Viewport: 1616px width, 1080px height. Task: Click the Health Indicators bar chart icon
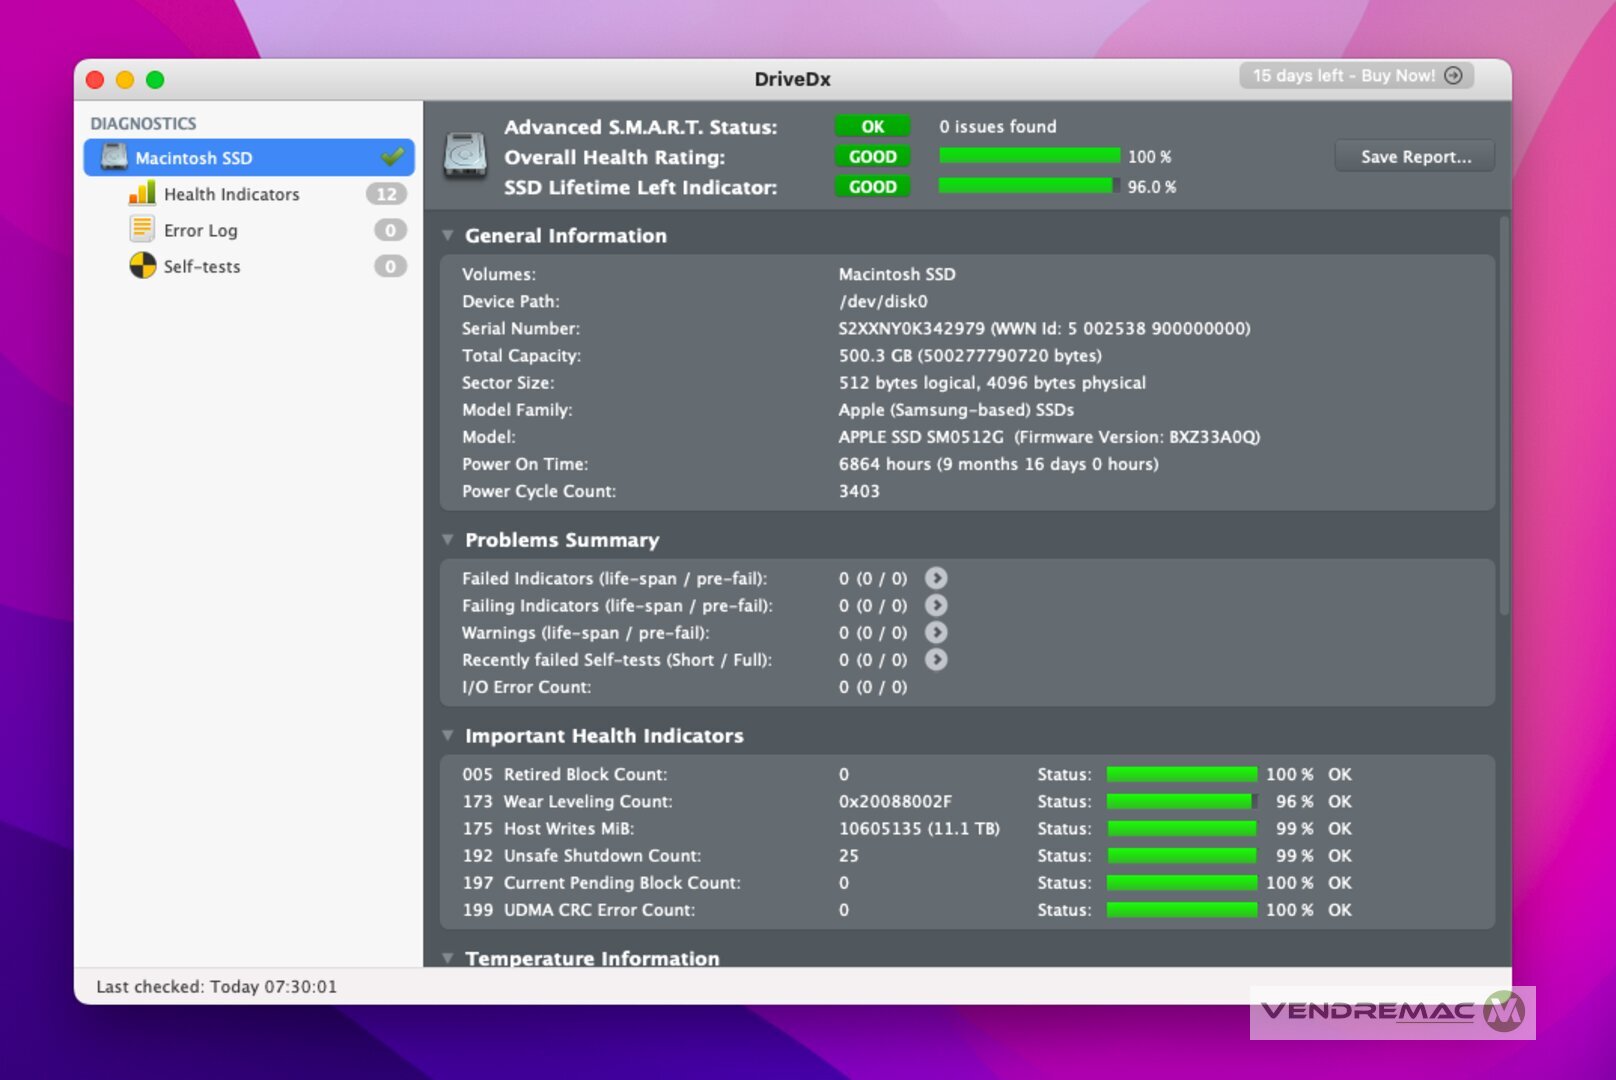(x=142, y=193)
